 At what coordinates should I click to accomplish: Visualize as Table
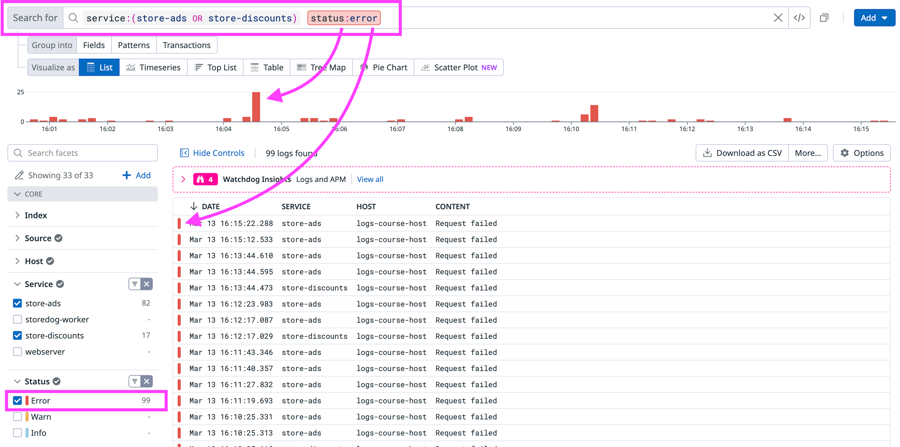(267, 67)
